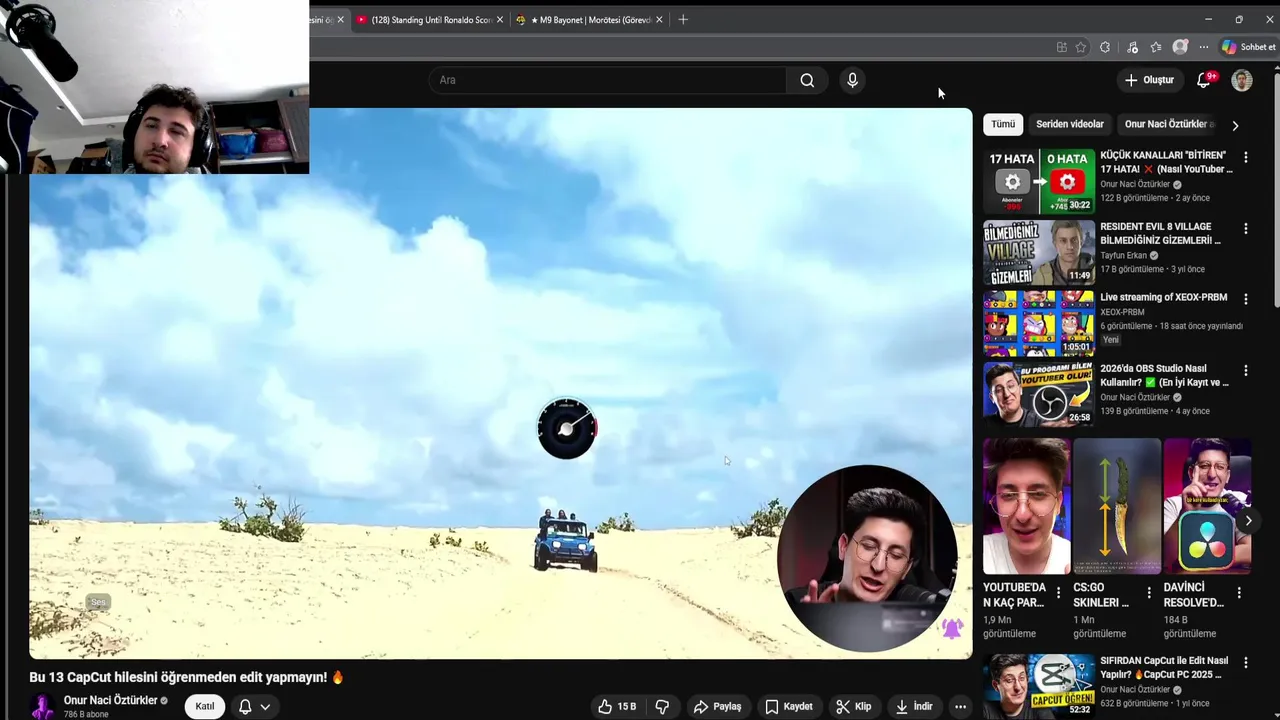Image resolution: width=1280 pixels, height=720 pixels.
Task: Open Sıfırdan CapCut ile Edit thumbnail
Action: tap(1039, 686)
